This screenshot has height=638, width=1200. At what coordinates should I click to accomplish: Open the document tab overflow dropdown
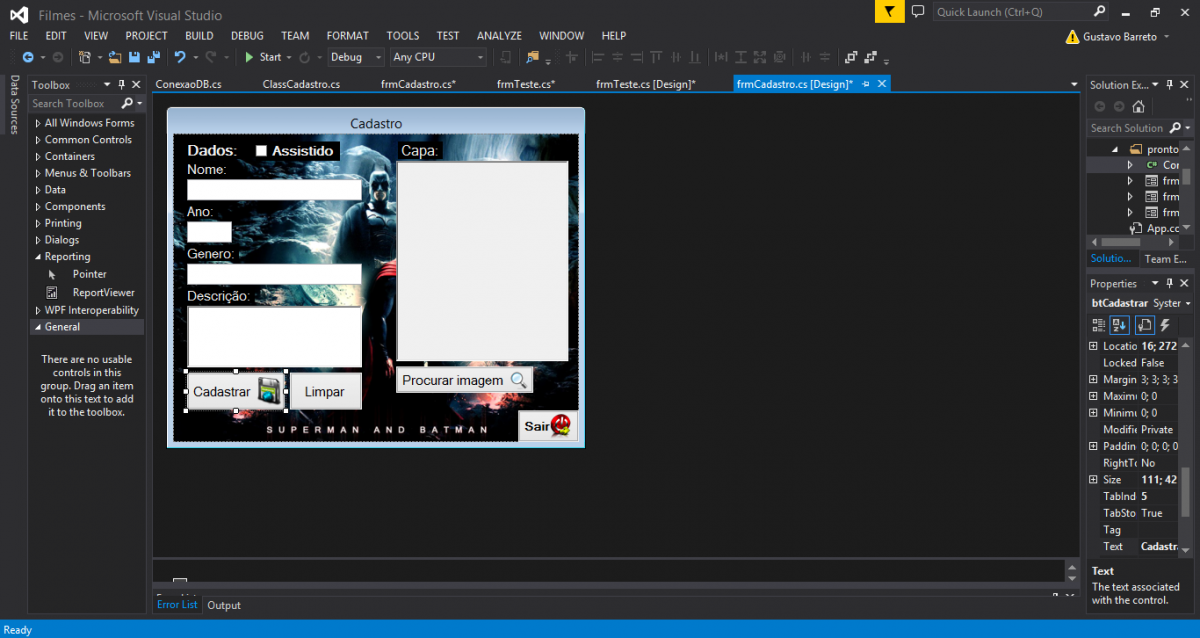(x=1074, y=85)
